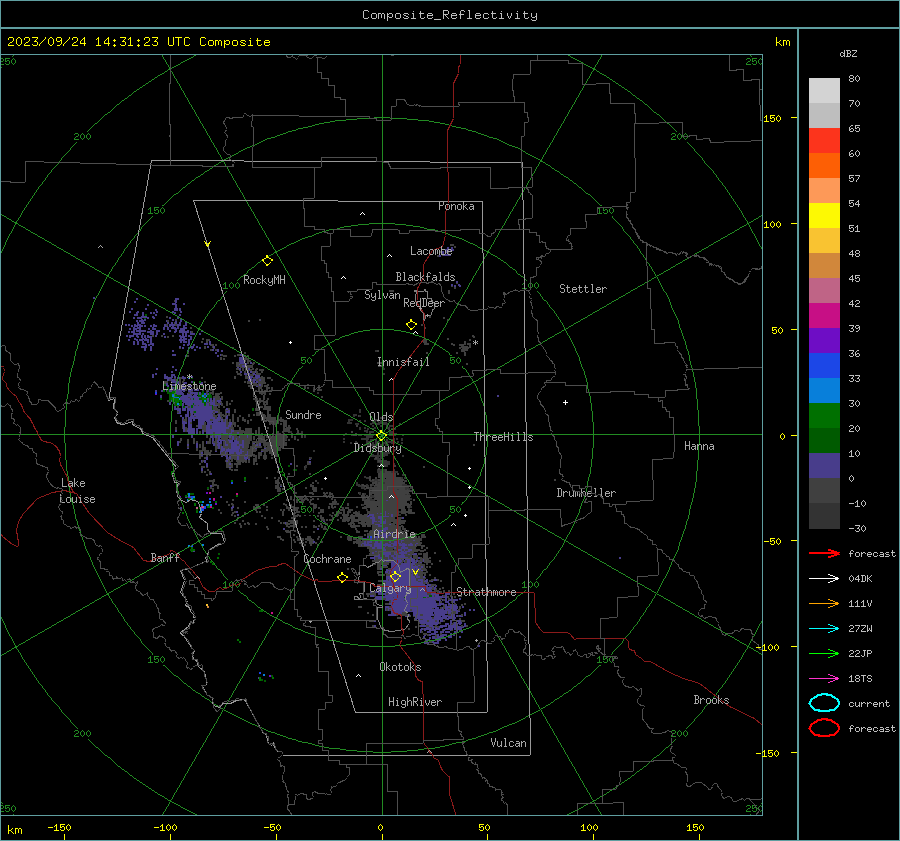Click the red forecast arrow in legend
The image size is (900, 841).
(824, 553)
